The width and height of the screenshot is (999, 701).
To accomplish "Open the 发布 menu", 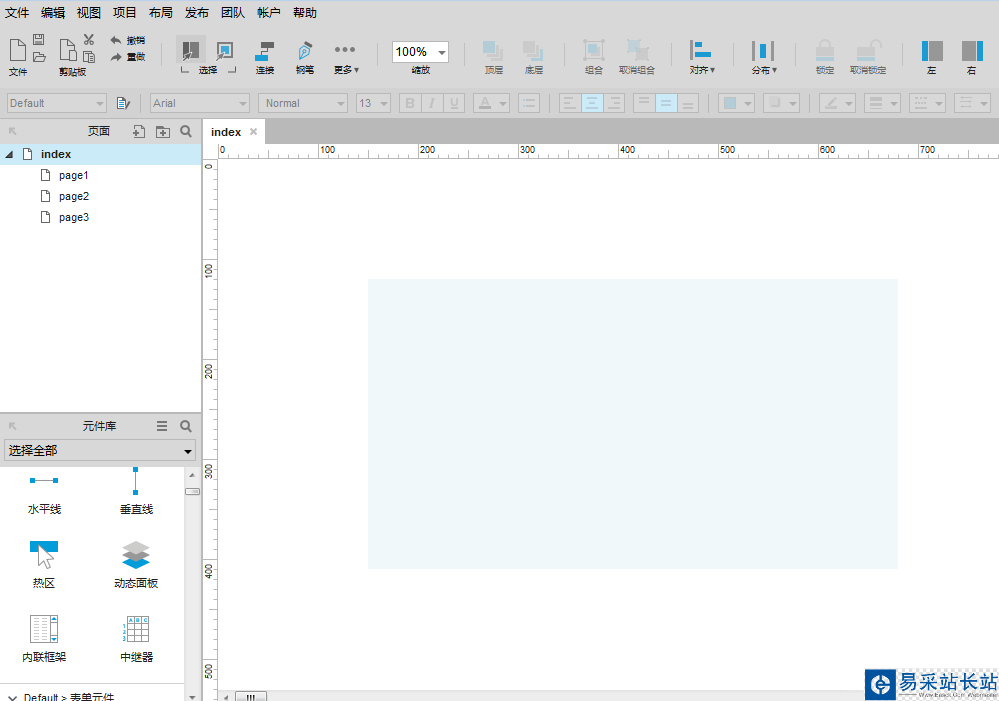I will coord(196,13).
